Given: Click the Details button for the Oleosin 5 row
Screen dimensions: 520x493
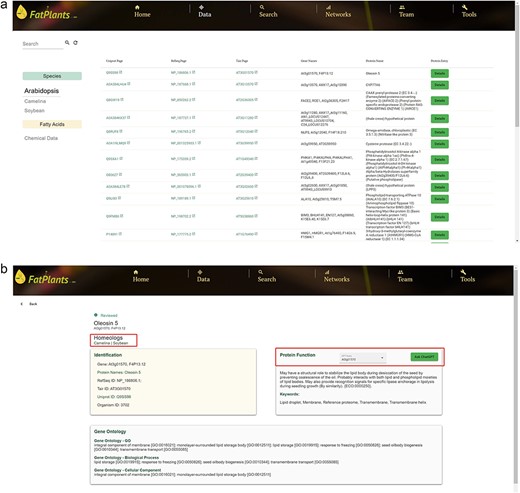Looking at the screenshot, I should (439, 73).
